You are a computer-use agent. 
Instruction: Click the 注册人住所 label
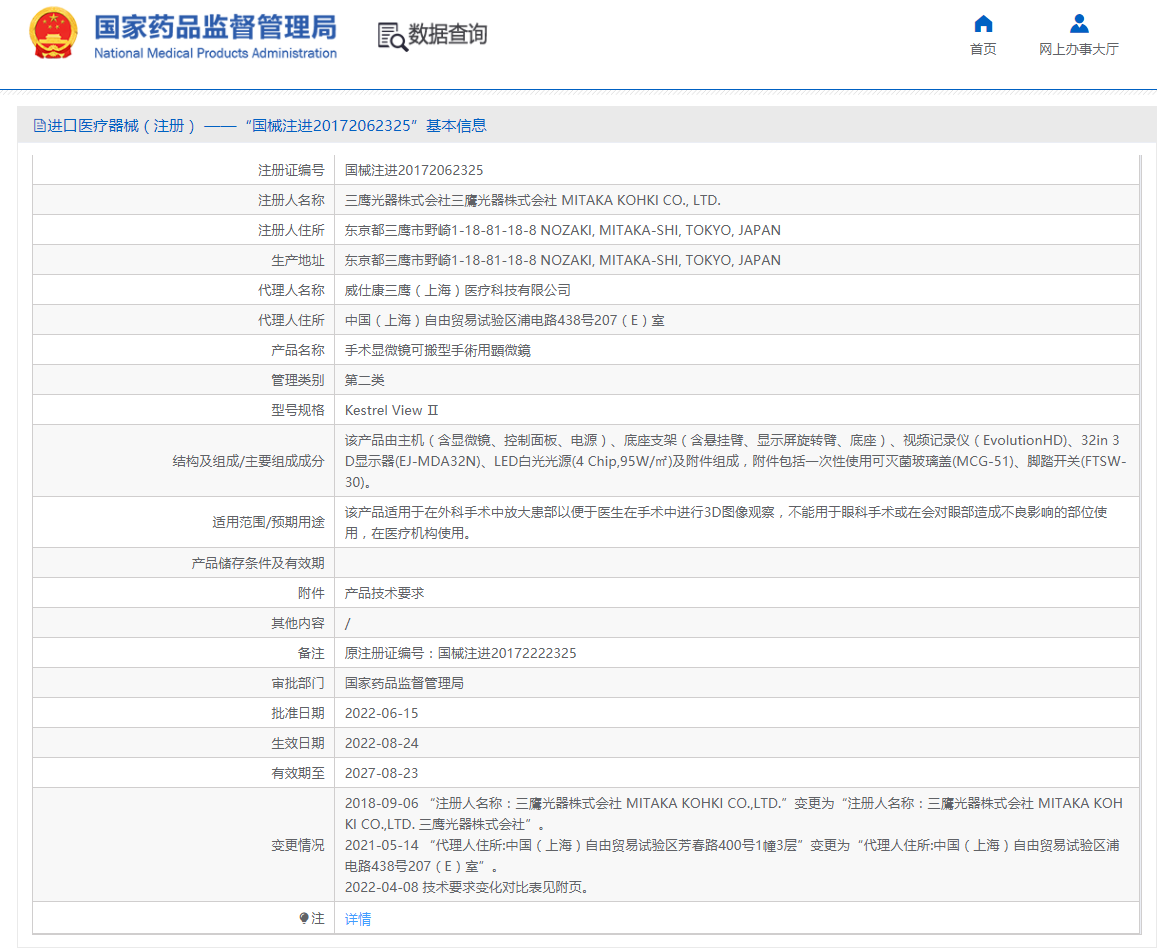tap(291, 230)
